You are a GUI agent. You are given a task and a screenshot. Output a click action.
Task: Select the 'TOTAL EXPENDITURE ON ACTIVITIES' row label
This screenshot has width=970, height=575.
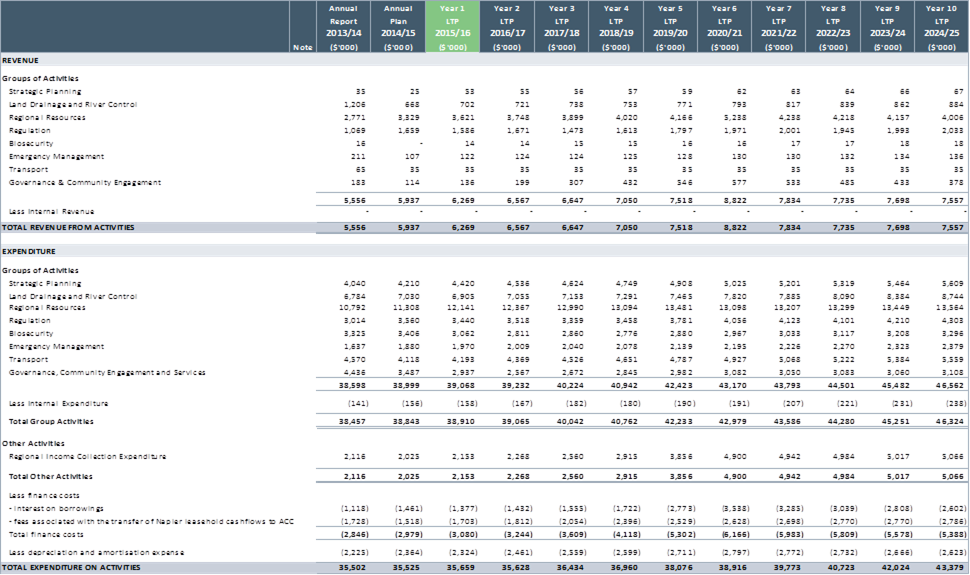pos(71,568)
